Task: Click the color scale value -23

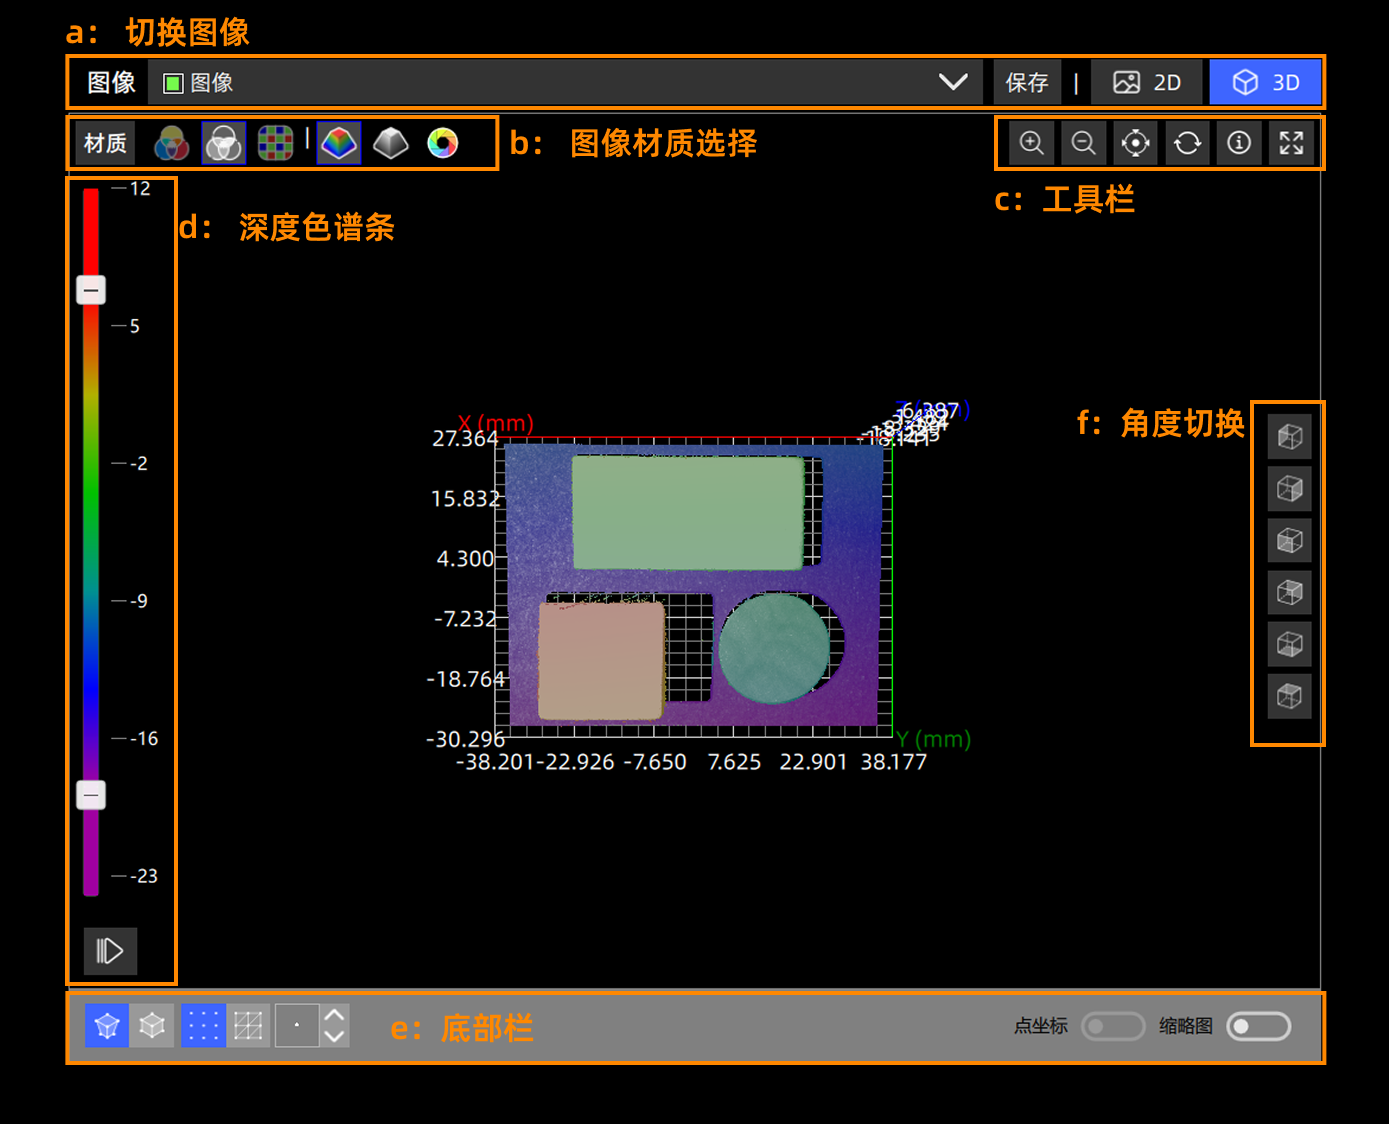Action: (144, 876)
